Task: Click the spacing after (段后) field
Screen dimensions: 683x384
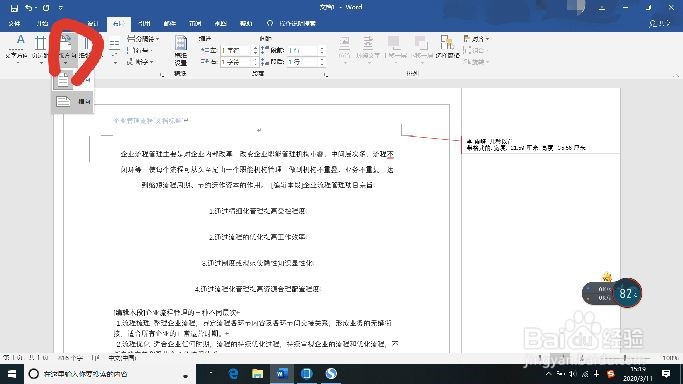Action: tap(303, 62)
